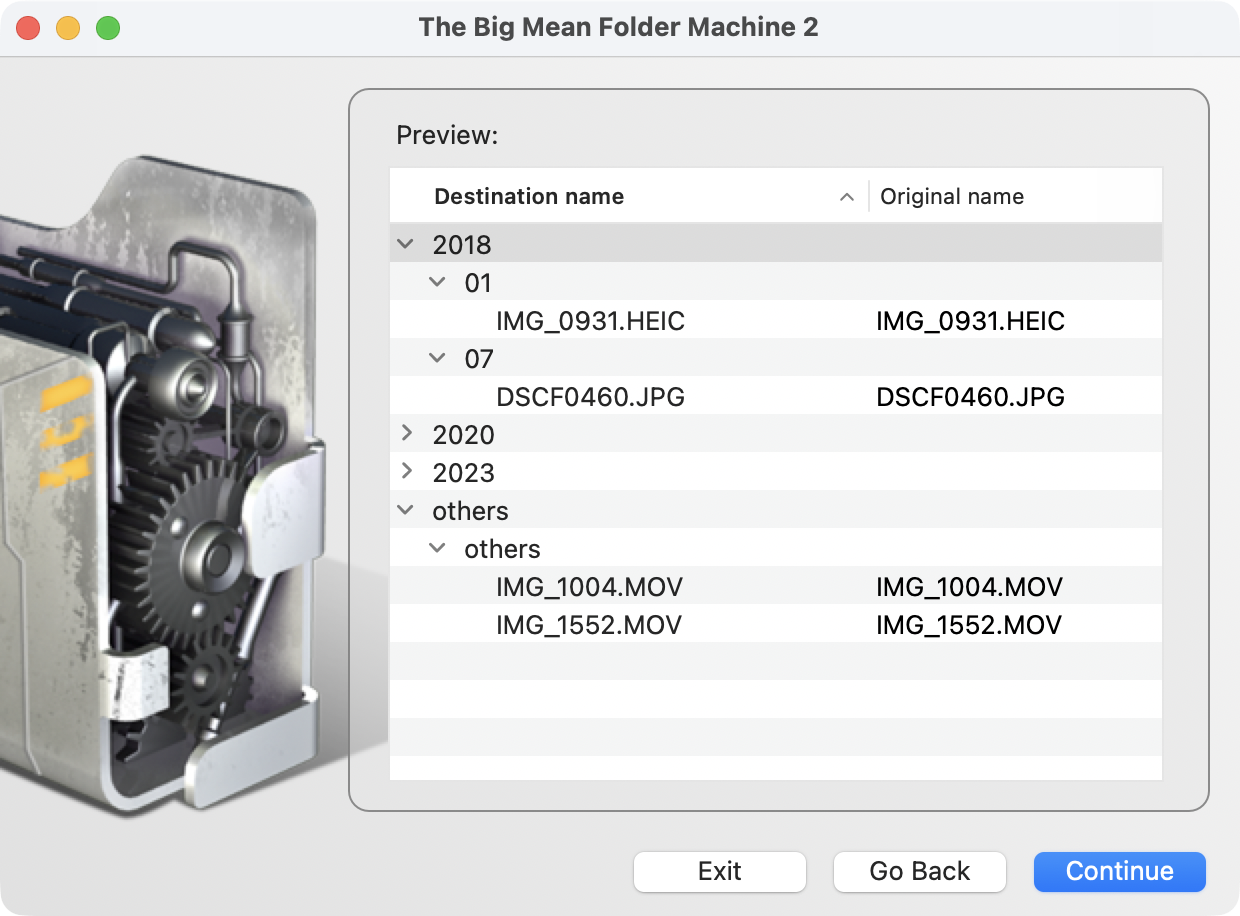Screen dimensions: 1240x916
Task: Click original name IMG_1552.MOV cell
Action: point(969,625)
